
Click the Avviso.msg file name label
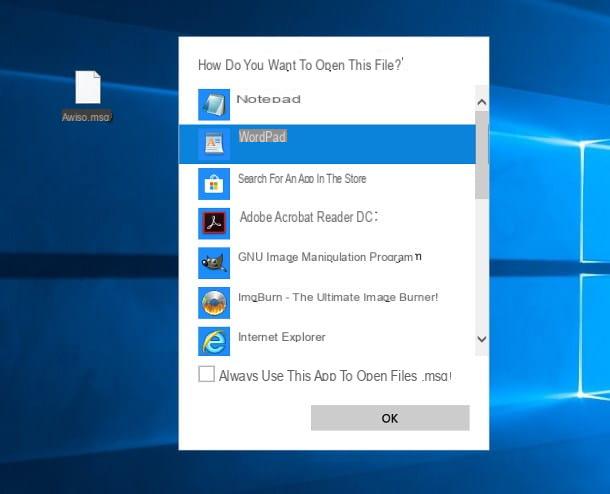[87, 117]
